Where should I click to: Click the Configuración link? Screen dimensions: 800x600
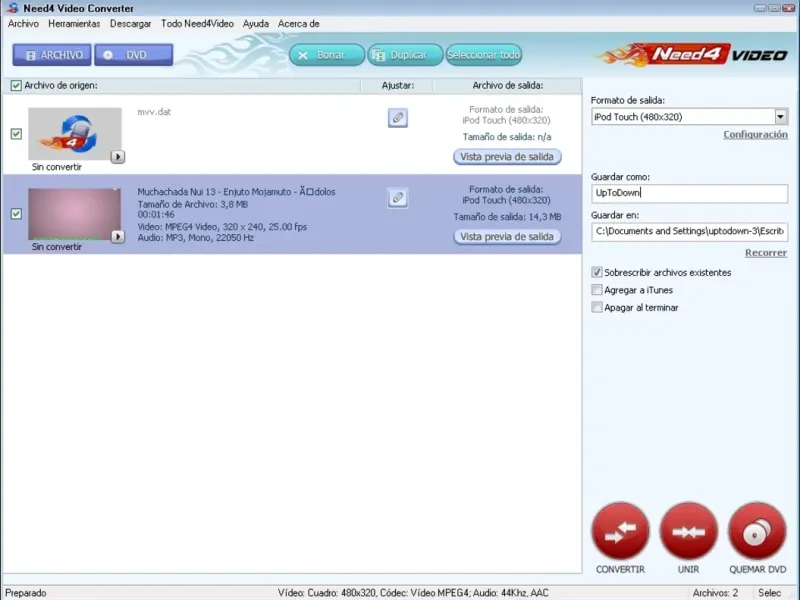[x=755, y=134]
